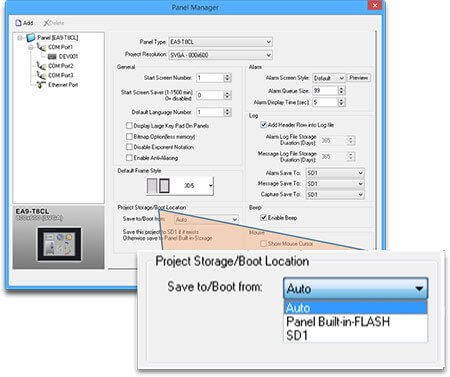Select COM Port2 in the tree
Screen dimensions: 450x377
pos(60,66)
